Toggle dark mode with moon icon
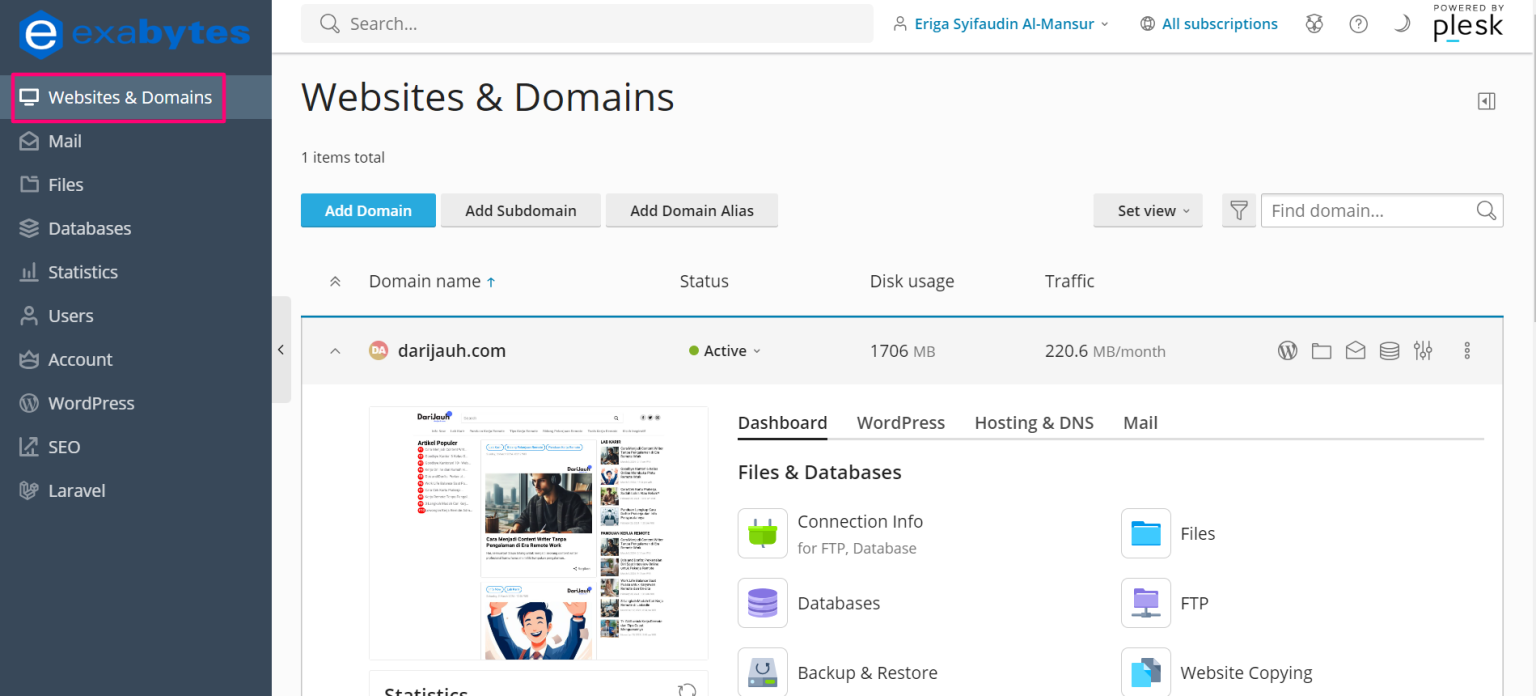 1402,24
